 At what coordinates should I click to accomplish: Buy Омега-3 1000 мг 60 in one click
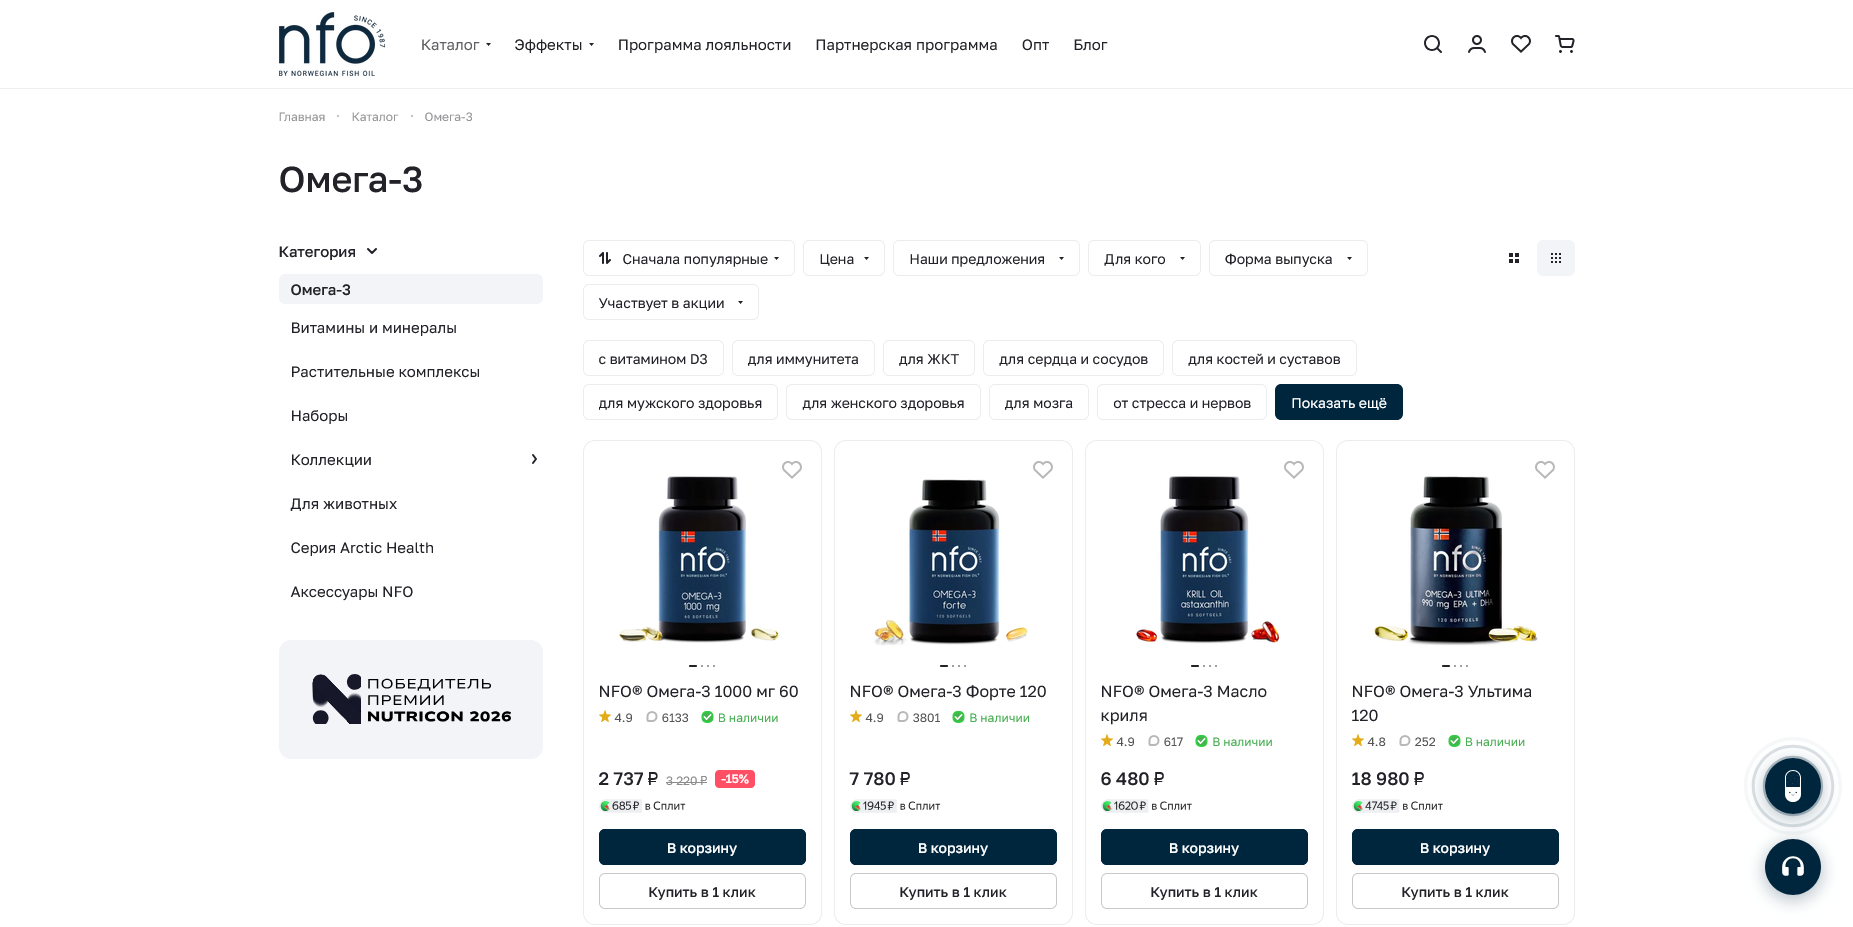(x=702, y=891)
